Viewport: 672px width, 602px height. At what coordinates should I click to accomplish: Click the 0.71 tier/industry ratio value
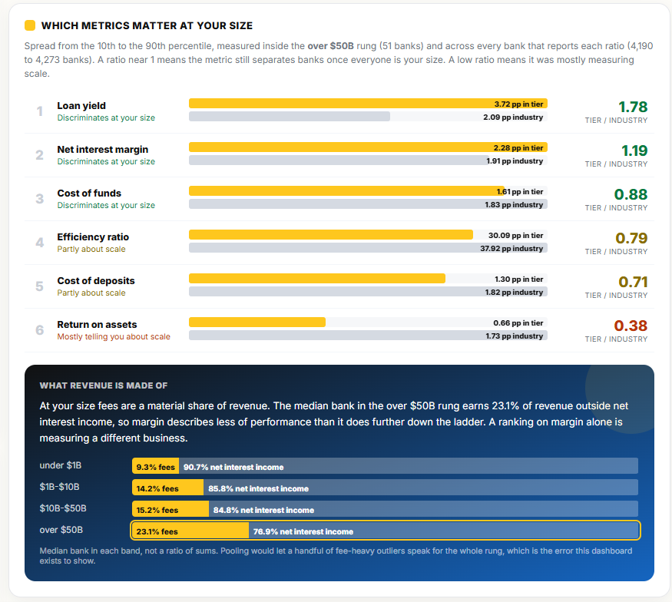(x=633, y=282)
